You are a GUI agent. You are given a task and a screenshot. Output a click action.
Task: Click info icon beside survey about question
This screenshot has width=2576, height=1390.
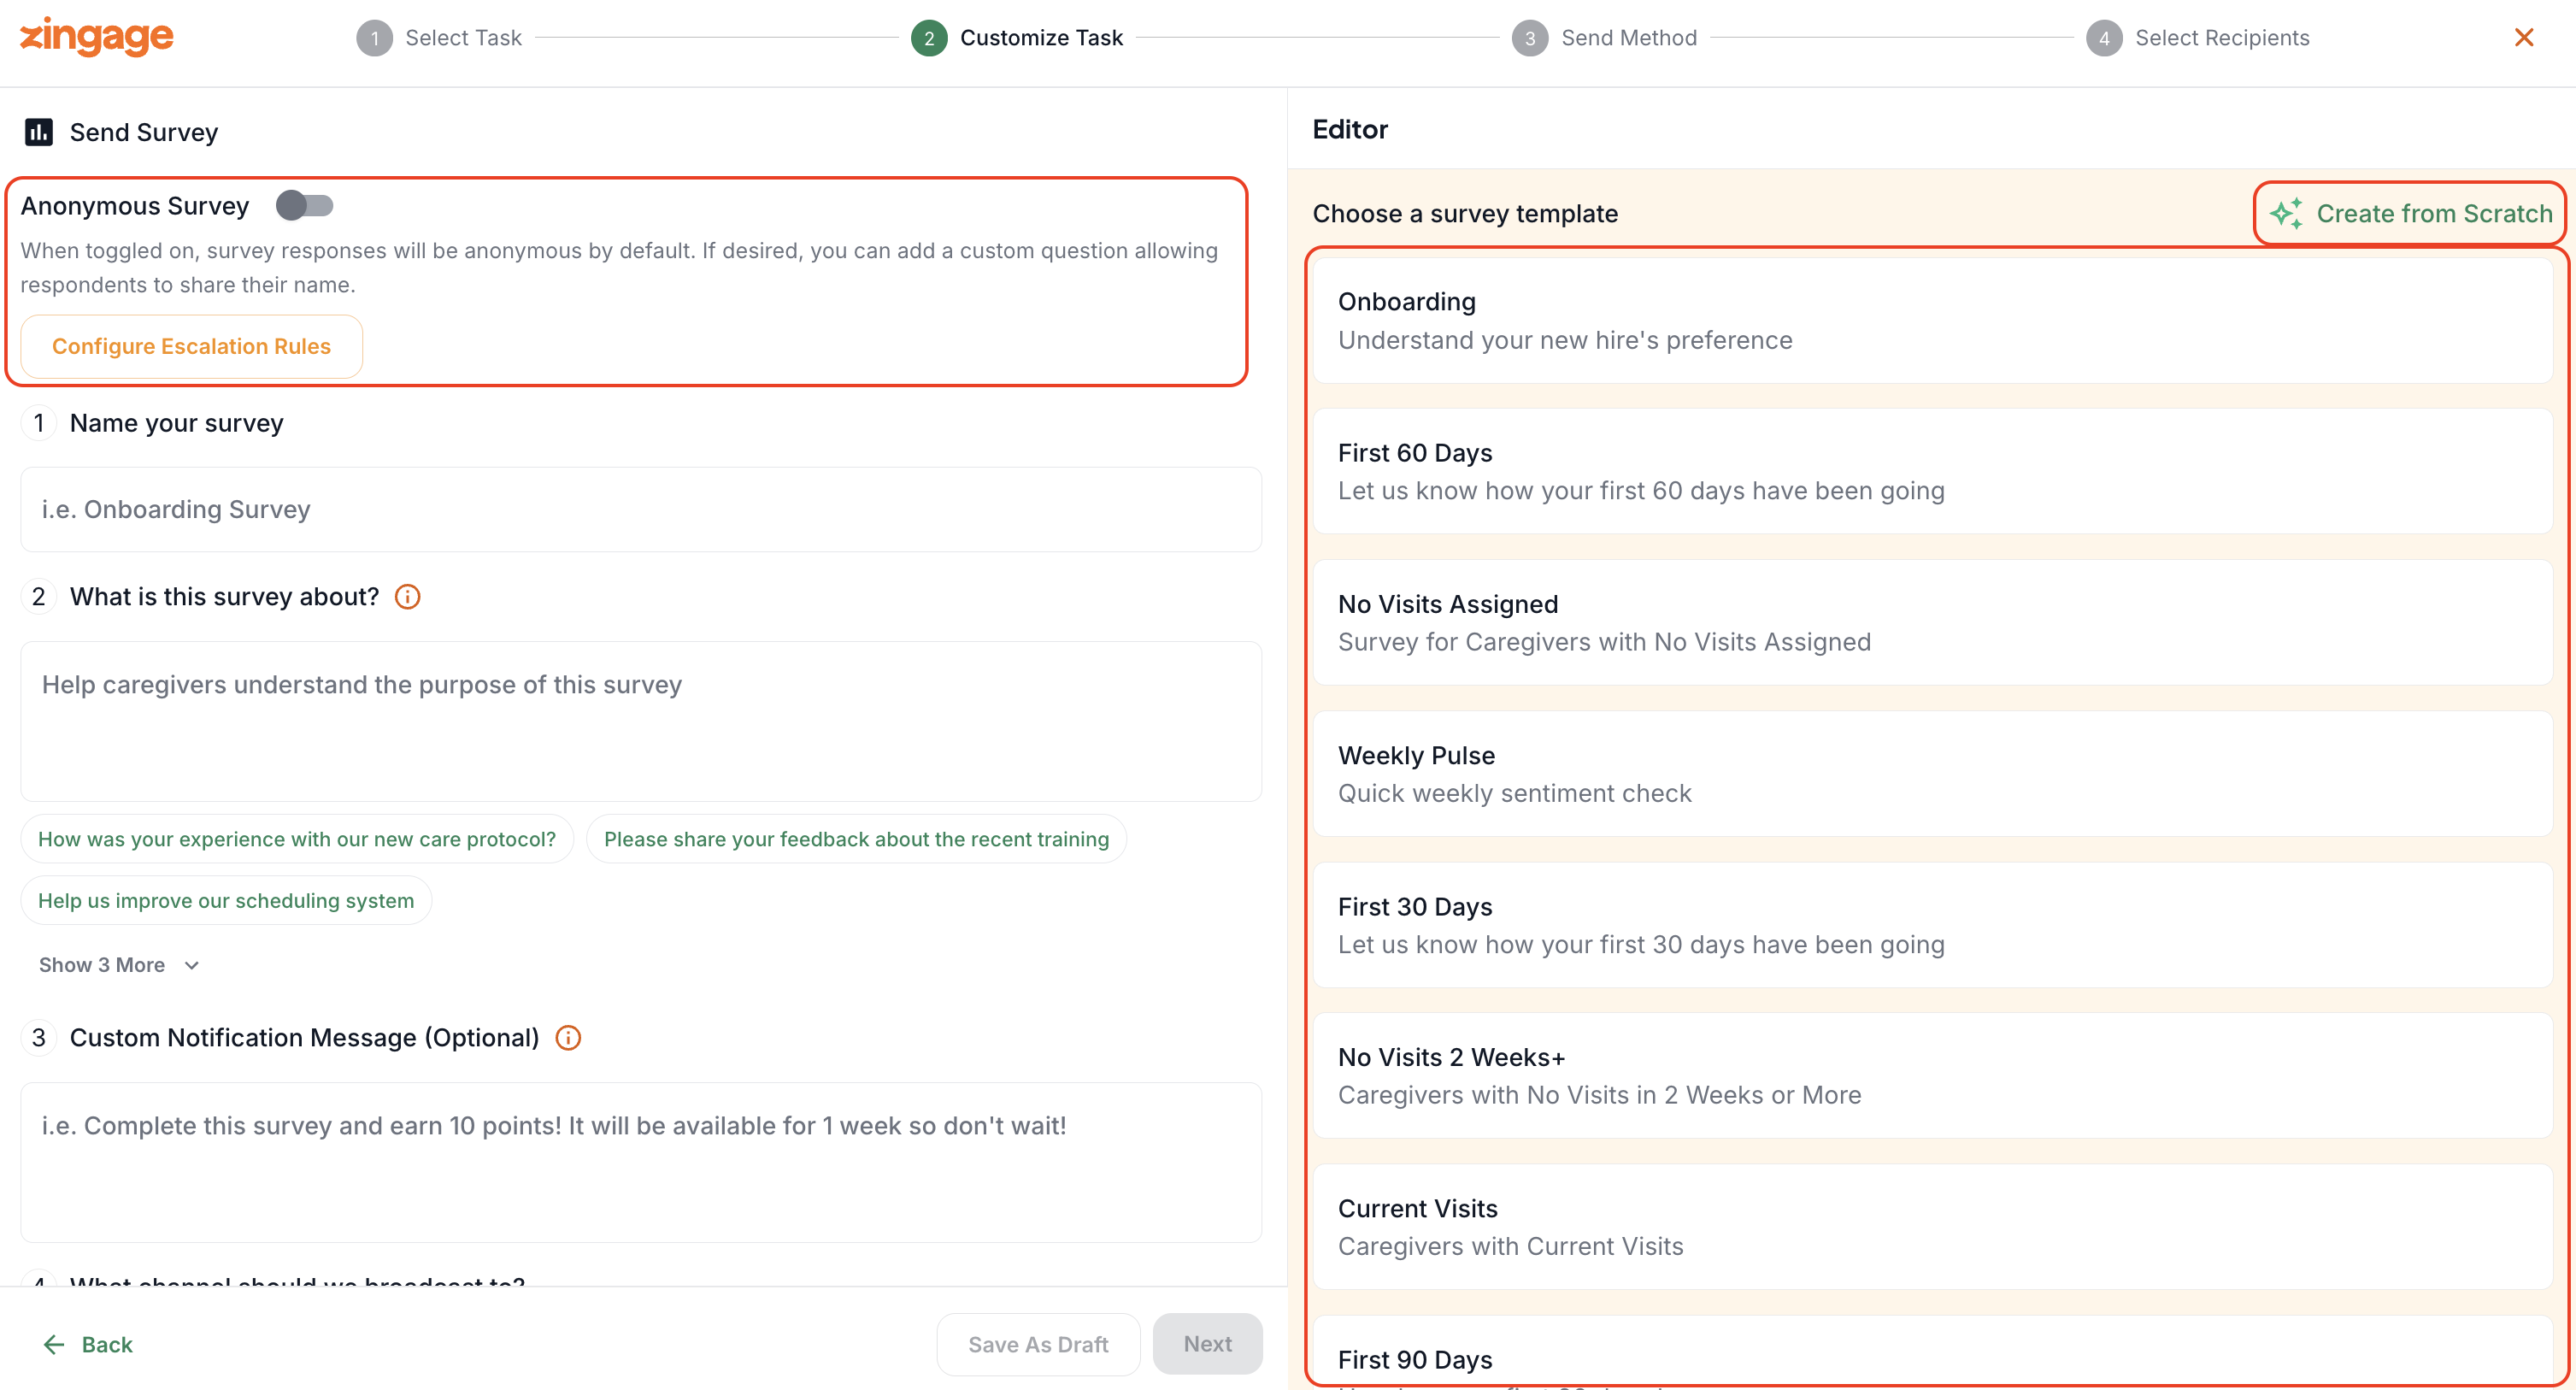click(x=408, y=597)
